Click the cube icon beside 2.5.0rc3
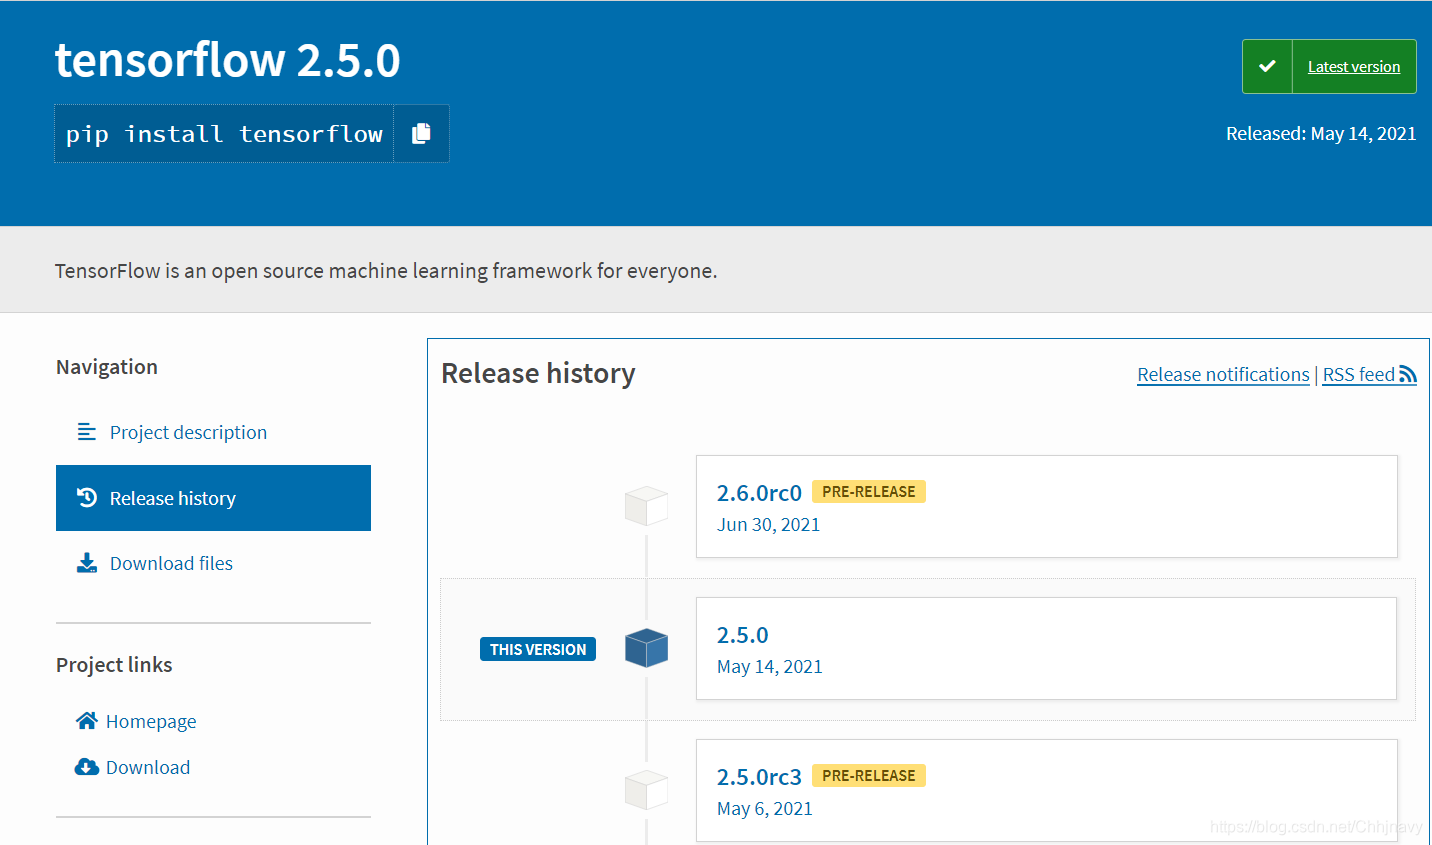This screenshot has height=845, width=1432. coord(646,789)
